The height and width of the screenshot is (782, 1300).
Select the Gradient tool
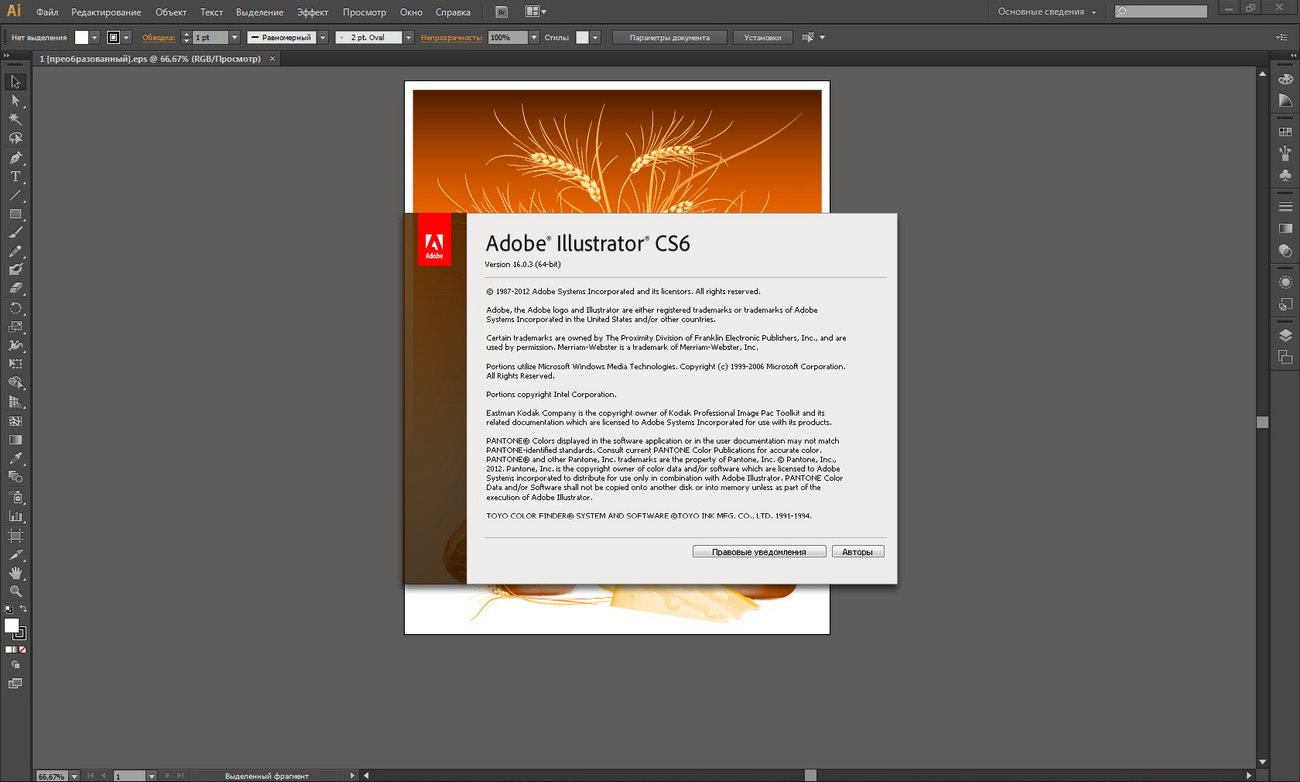point(15,440)
